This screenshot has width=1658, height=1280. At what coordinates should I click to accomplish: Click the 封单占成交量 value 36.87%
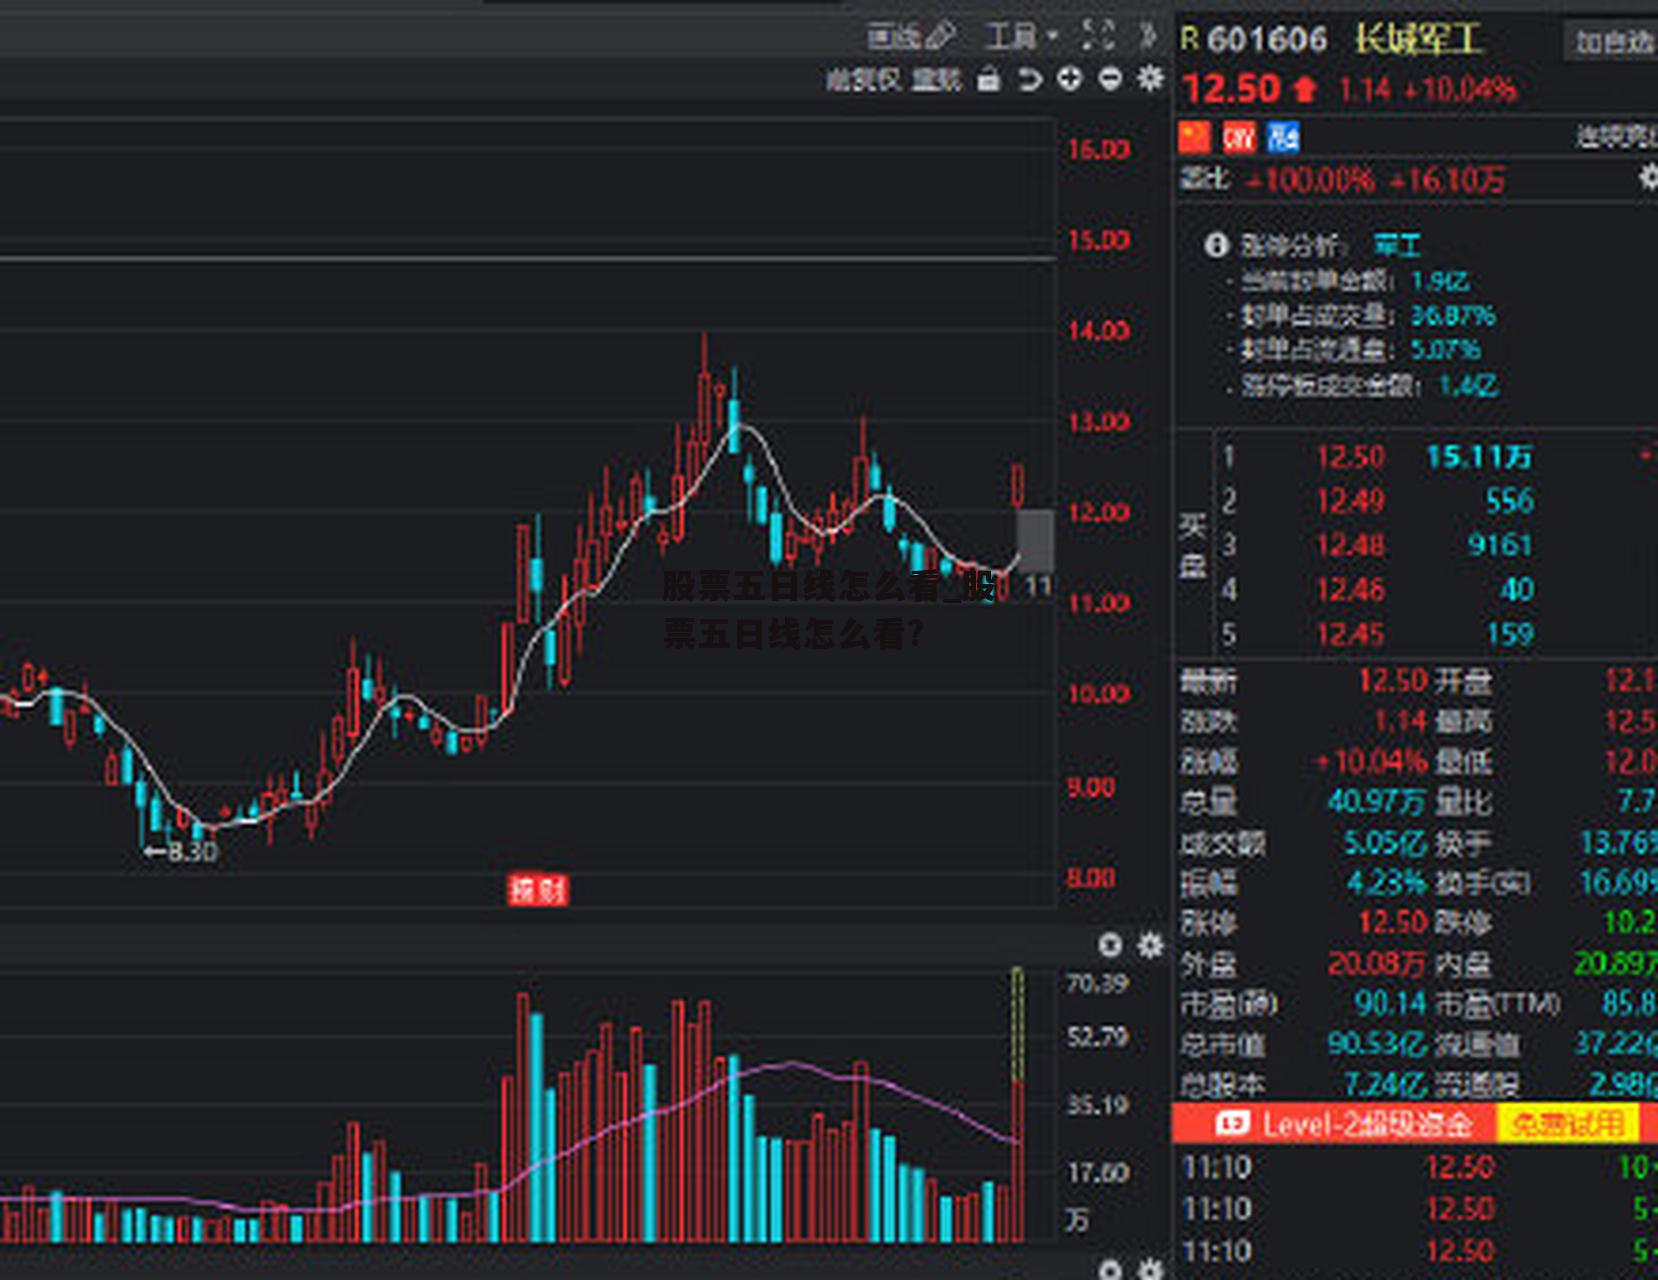tap(1453, 316)
